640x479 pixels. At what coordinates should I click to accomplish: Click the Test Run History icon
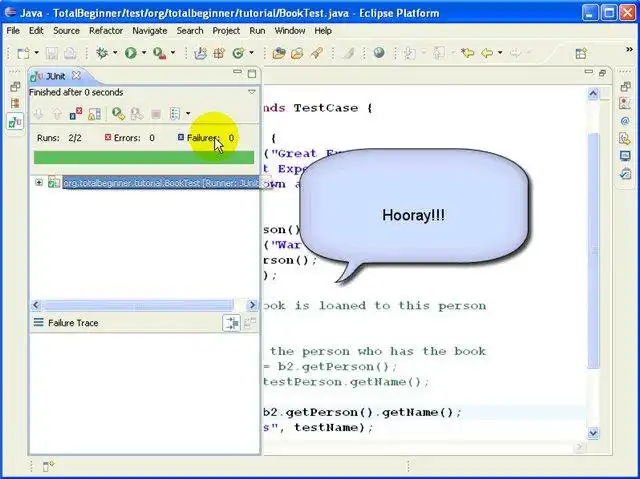175,114
